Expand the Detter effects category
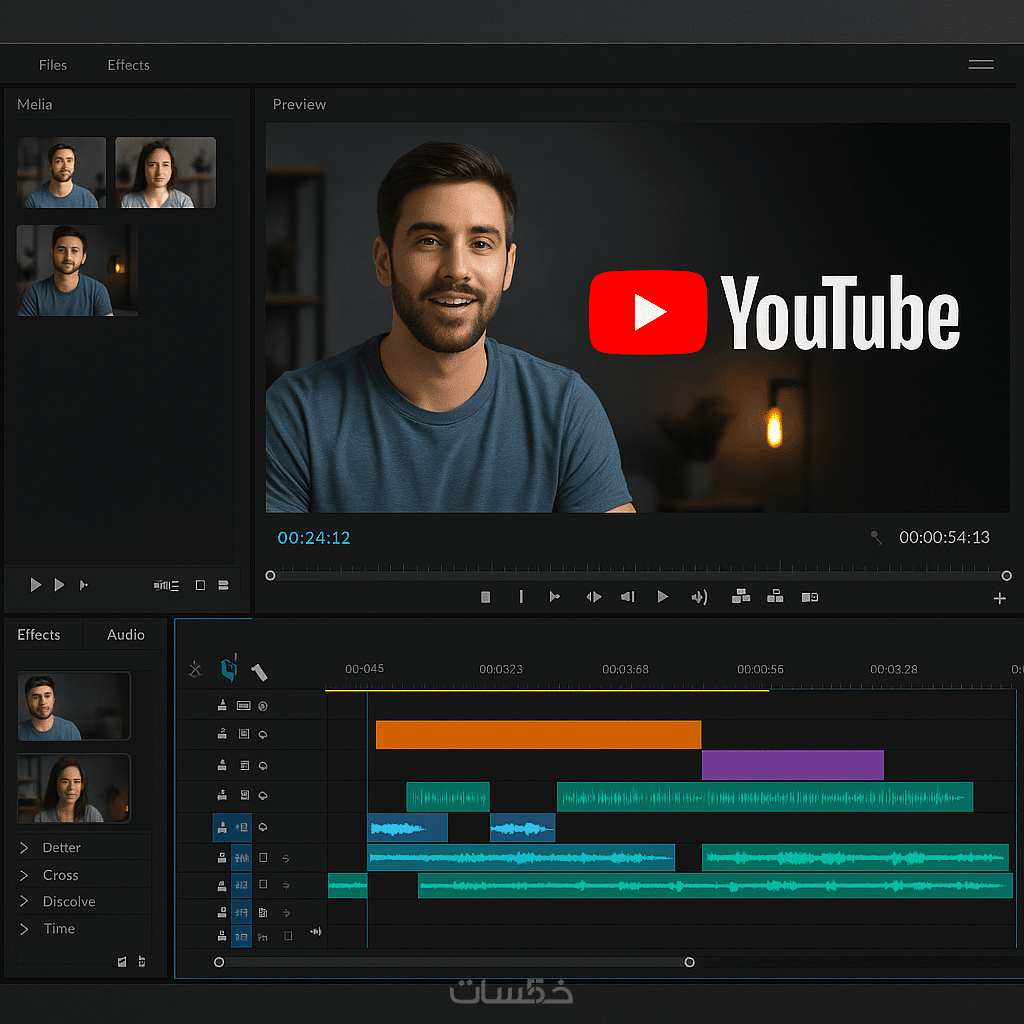Viewport: 1024px width, 1024px height. click(x=24, y=848)
